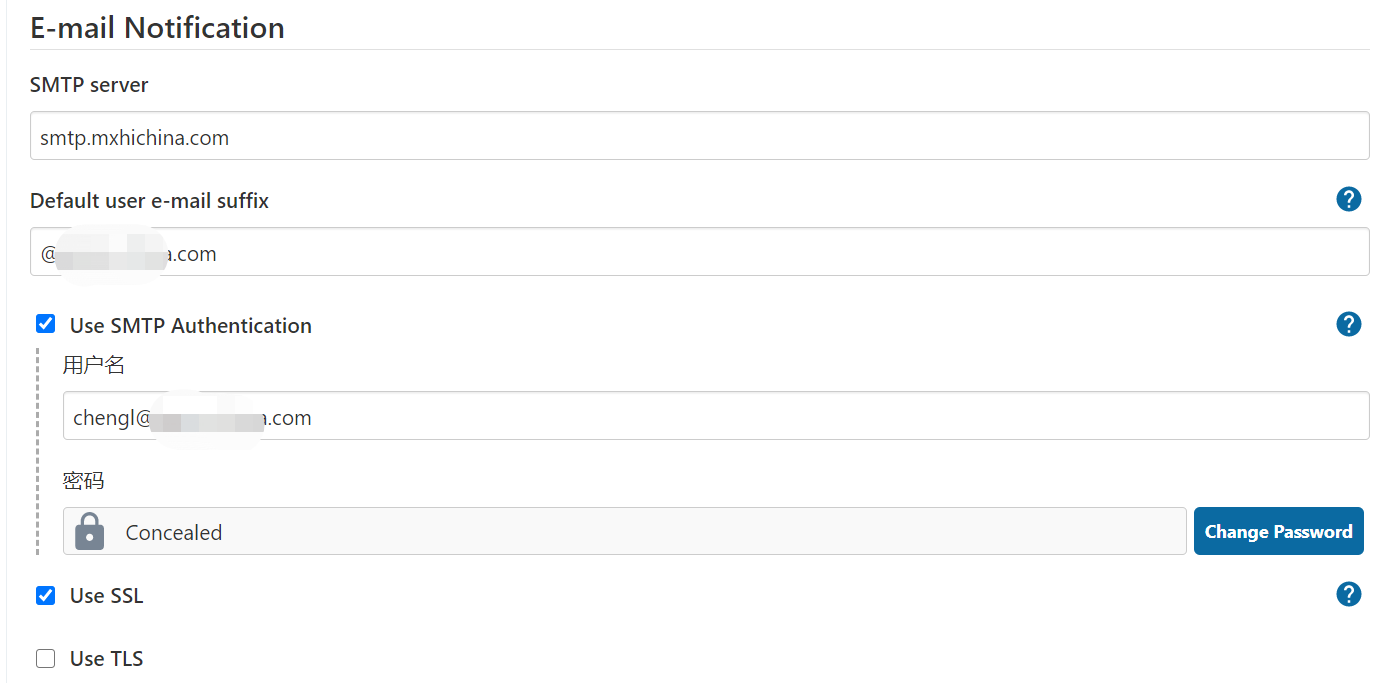
Task: Toggle Use SSL by clicking its label
Action: point(105,594)
